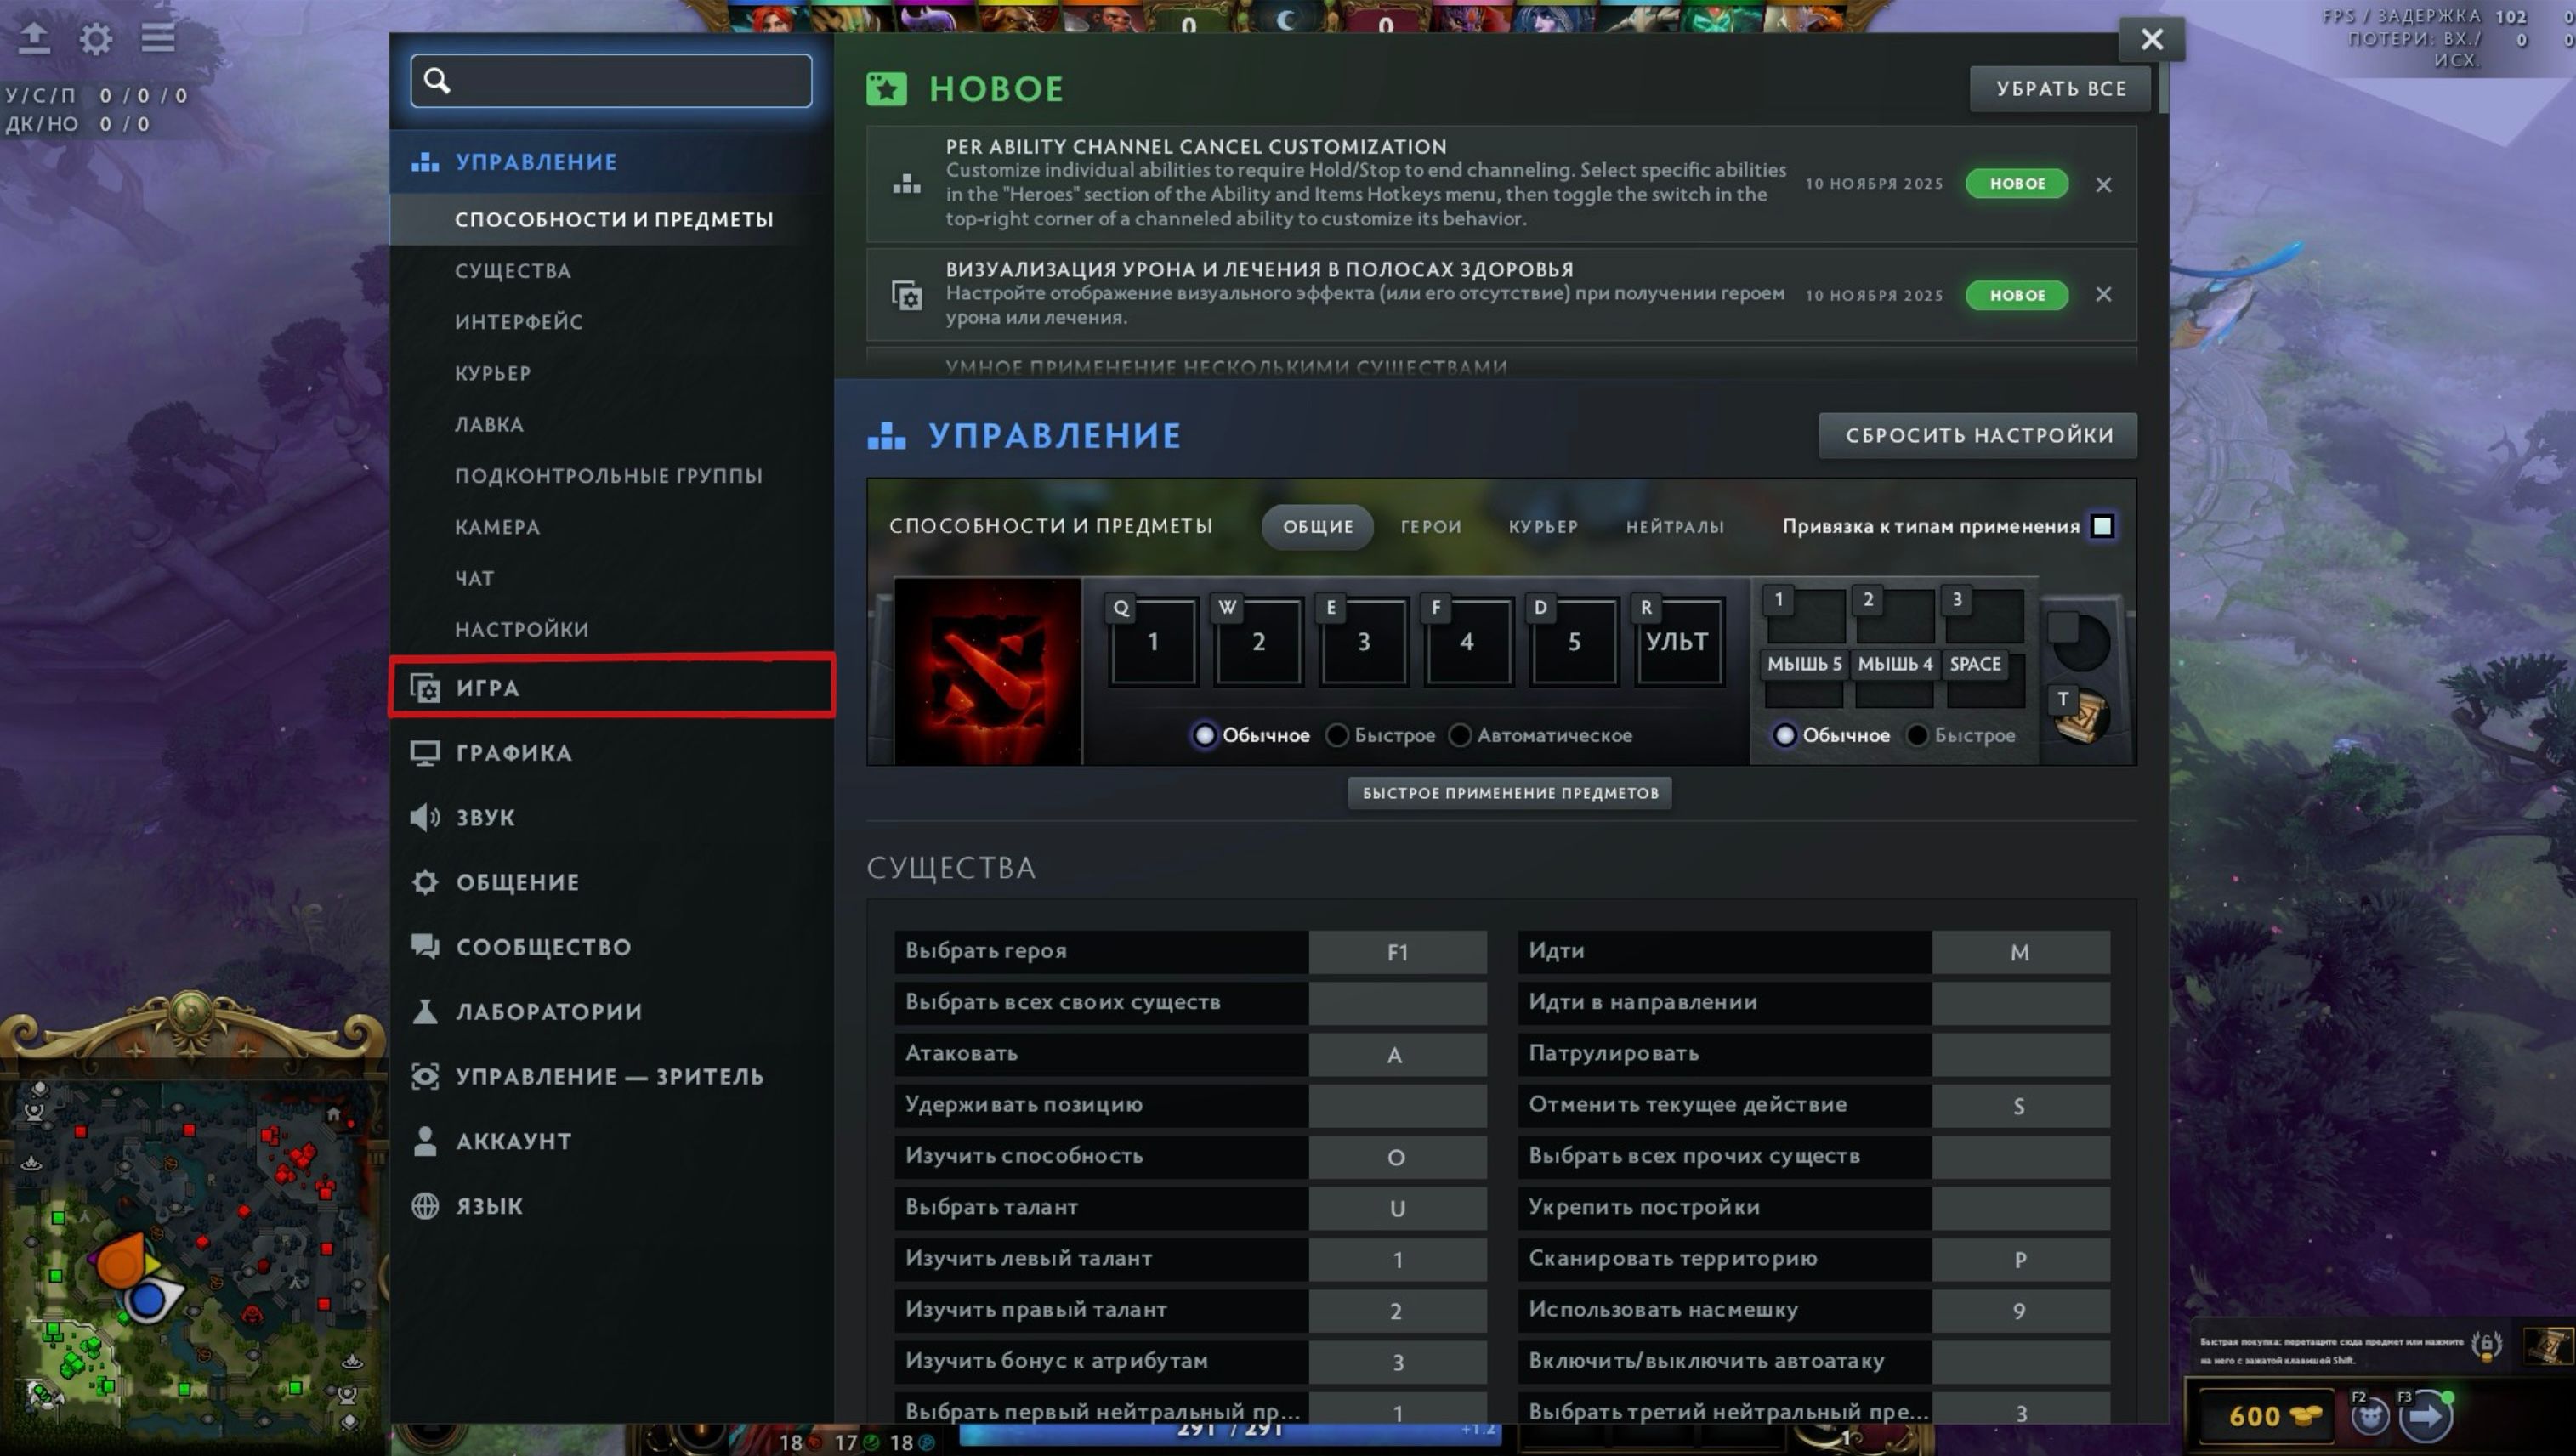Open УПРАВЛЕНИЕ — ЗРИТЕЛЬ camera icon
2576x1456 pixels.
click(x=427, y=1076)
